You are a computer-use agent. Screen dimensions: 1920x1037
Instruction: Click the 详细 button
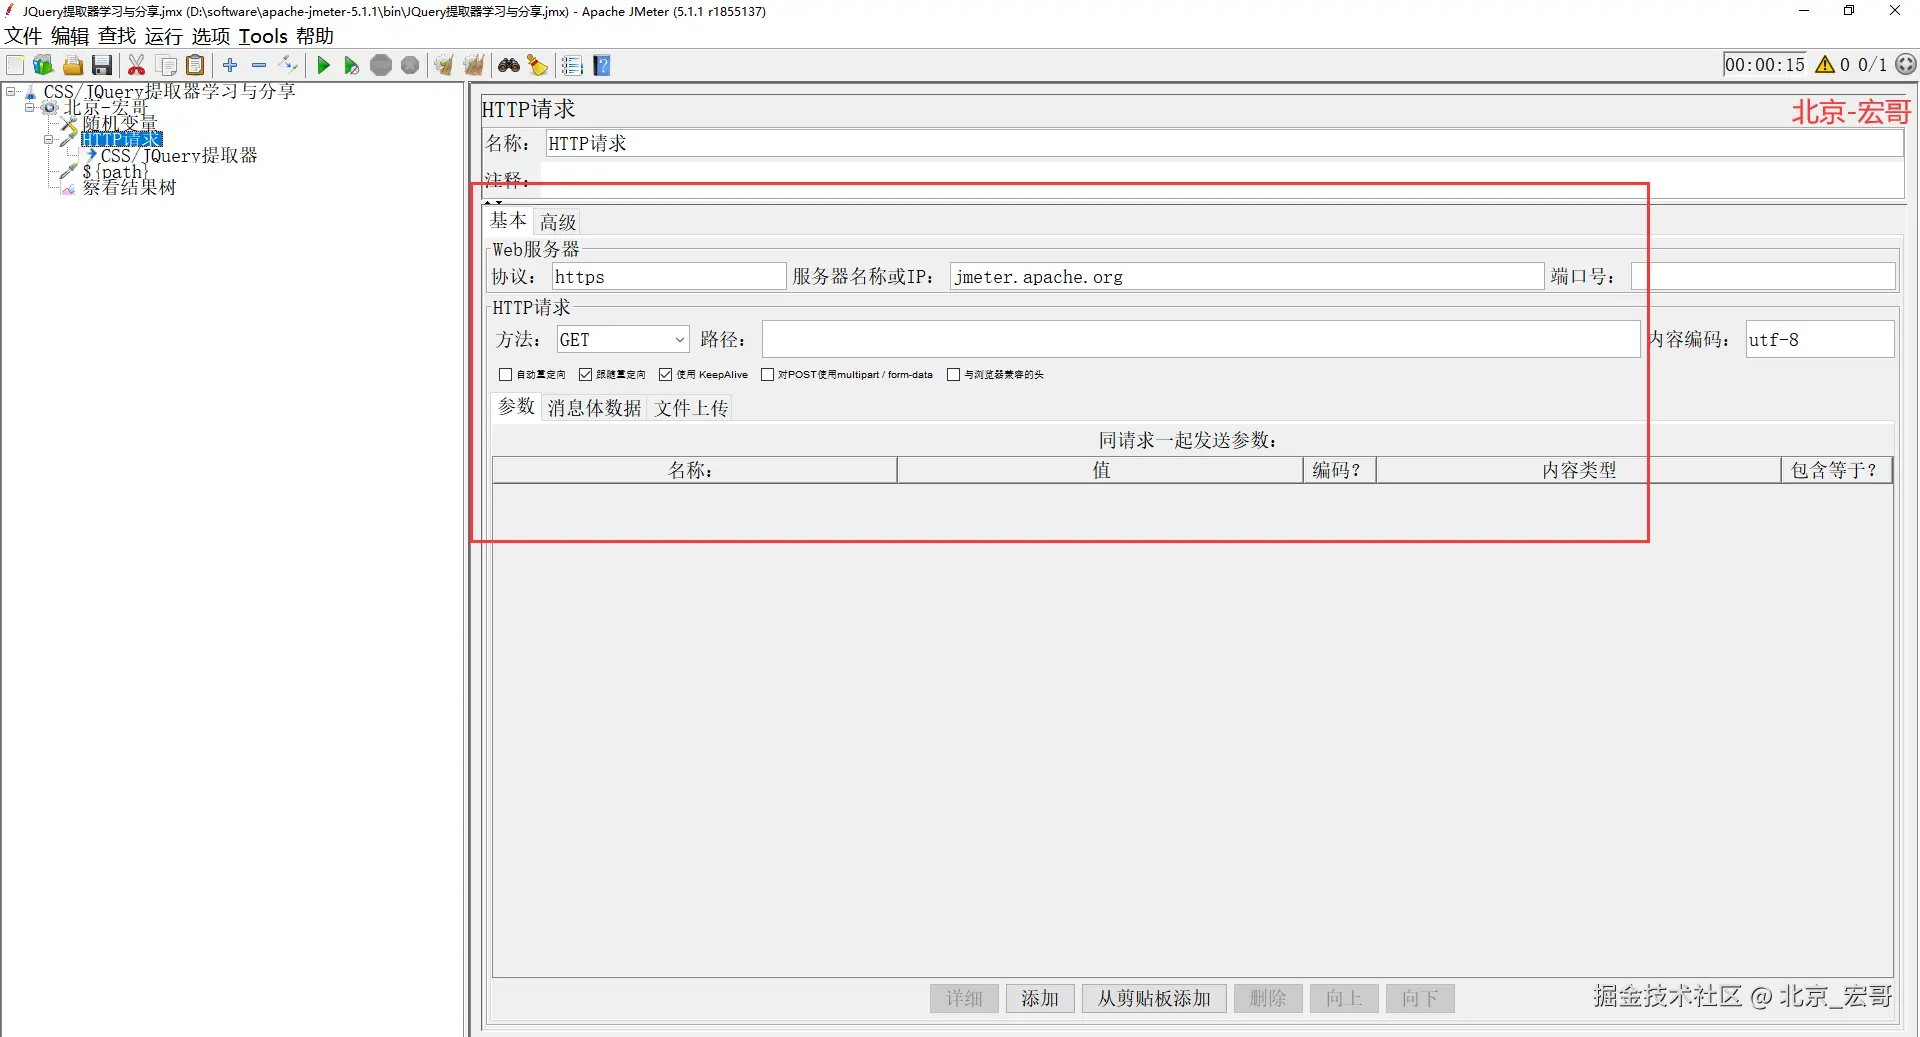(x=964, y=998)
